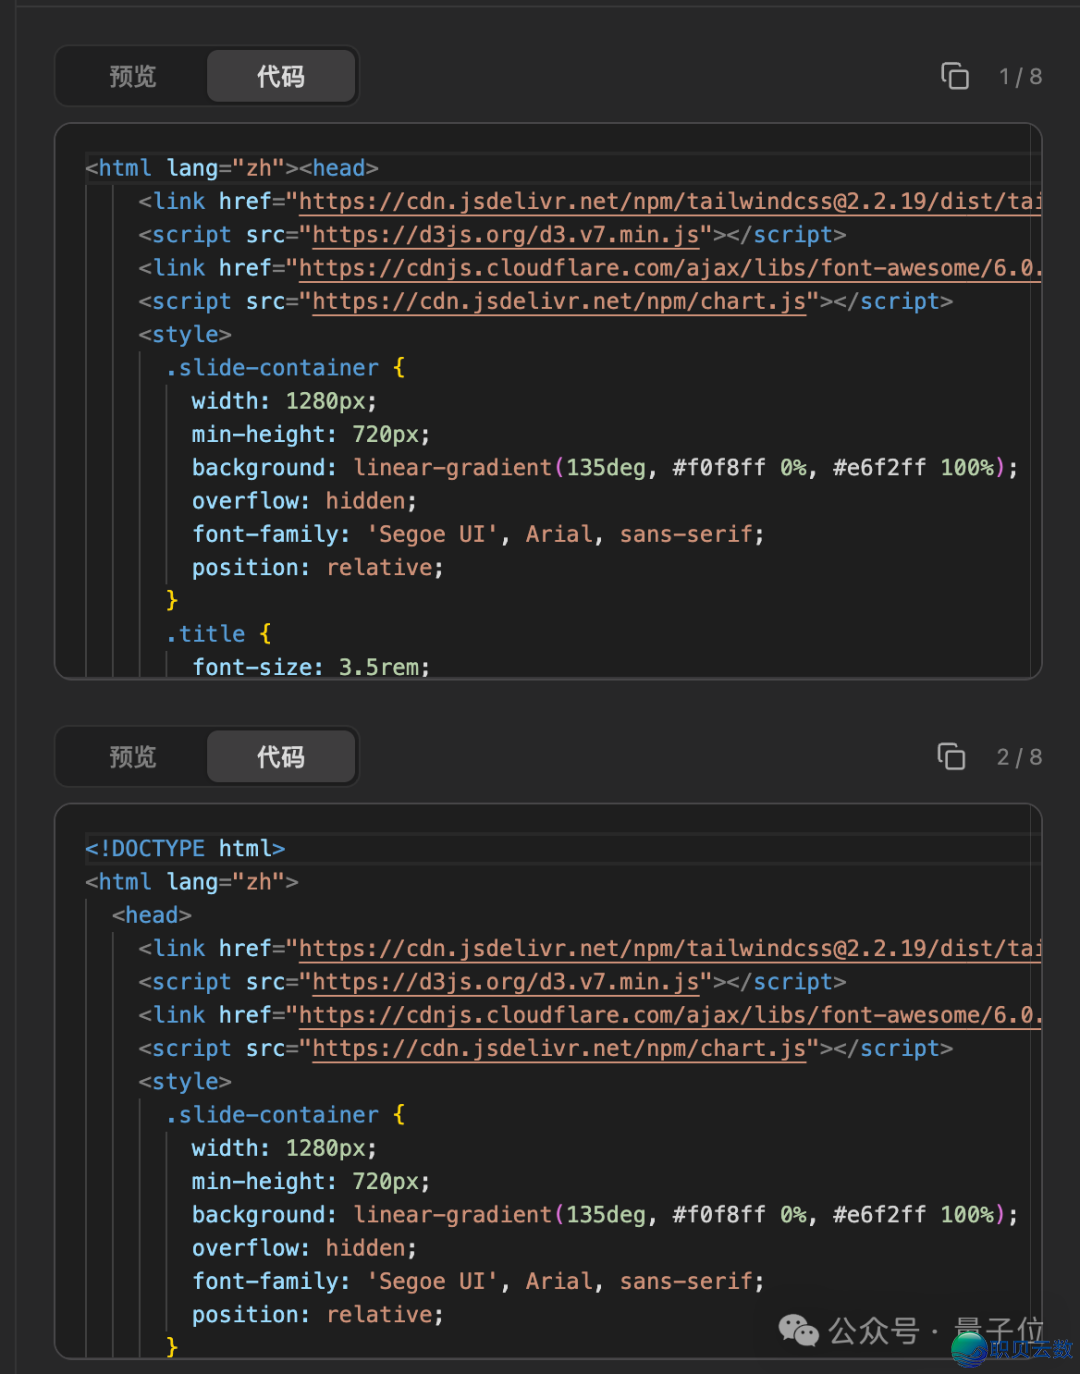This screenshot has height=1374, width=1080.
Task: Open chart.js CDN link in slide 2/8 code
Action: 558,1049
